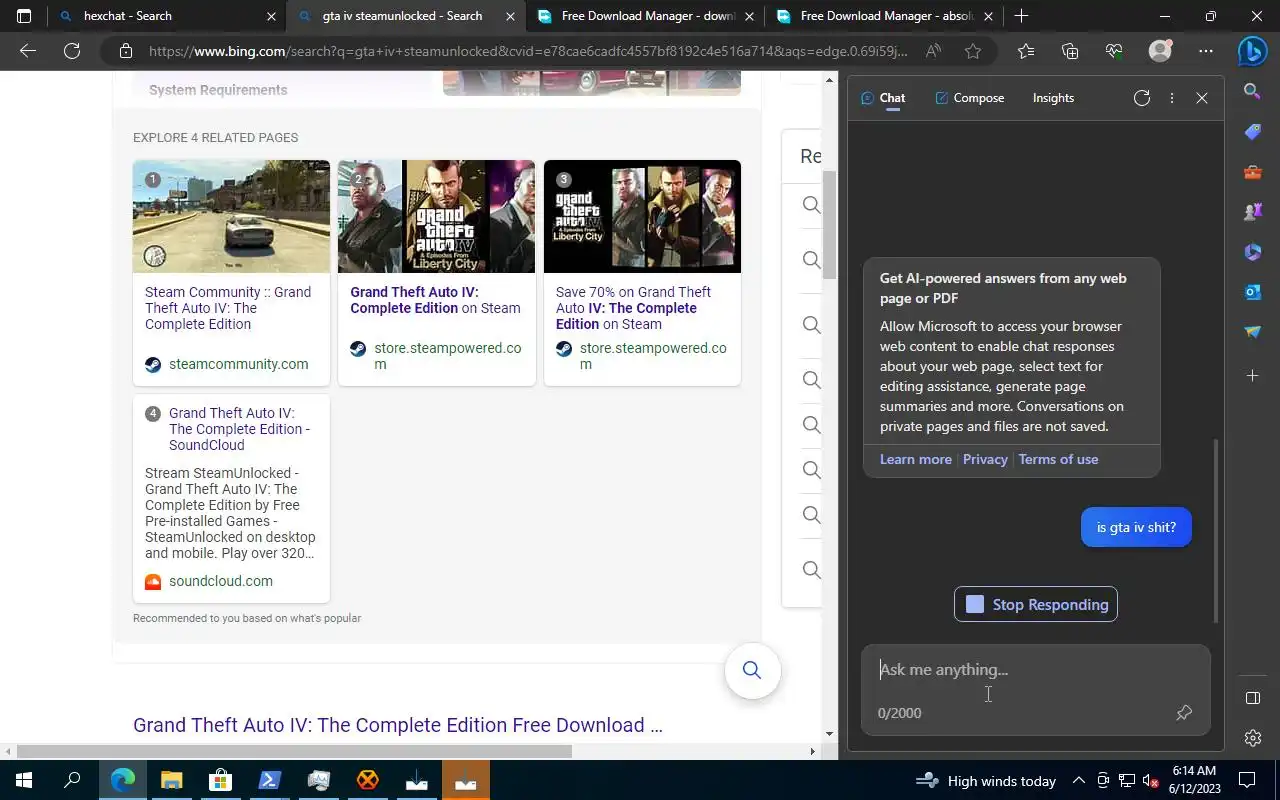Screen dimensions: 1280x800
Task: Click the Liberty City thumbnail numbered 2
Action: [436, 216]
